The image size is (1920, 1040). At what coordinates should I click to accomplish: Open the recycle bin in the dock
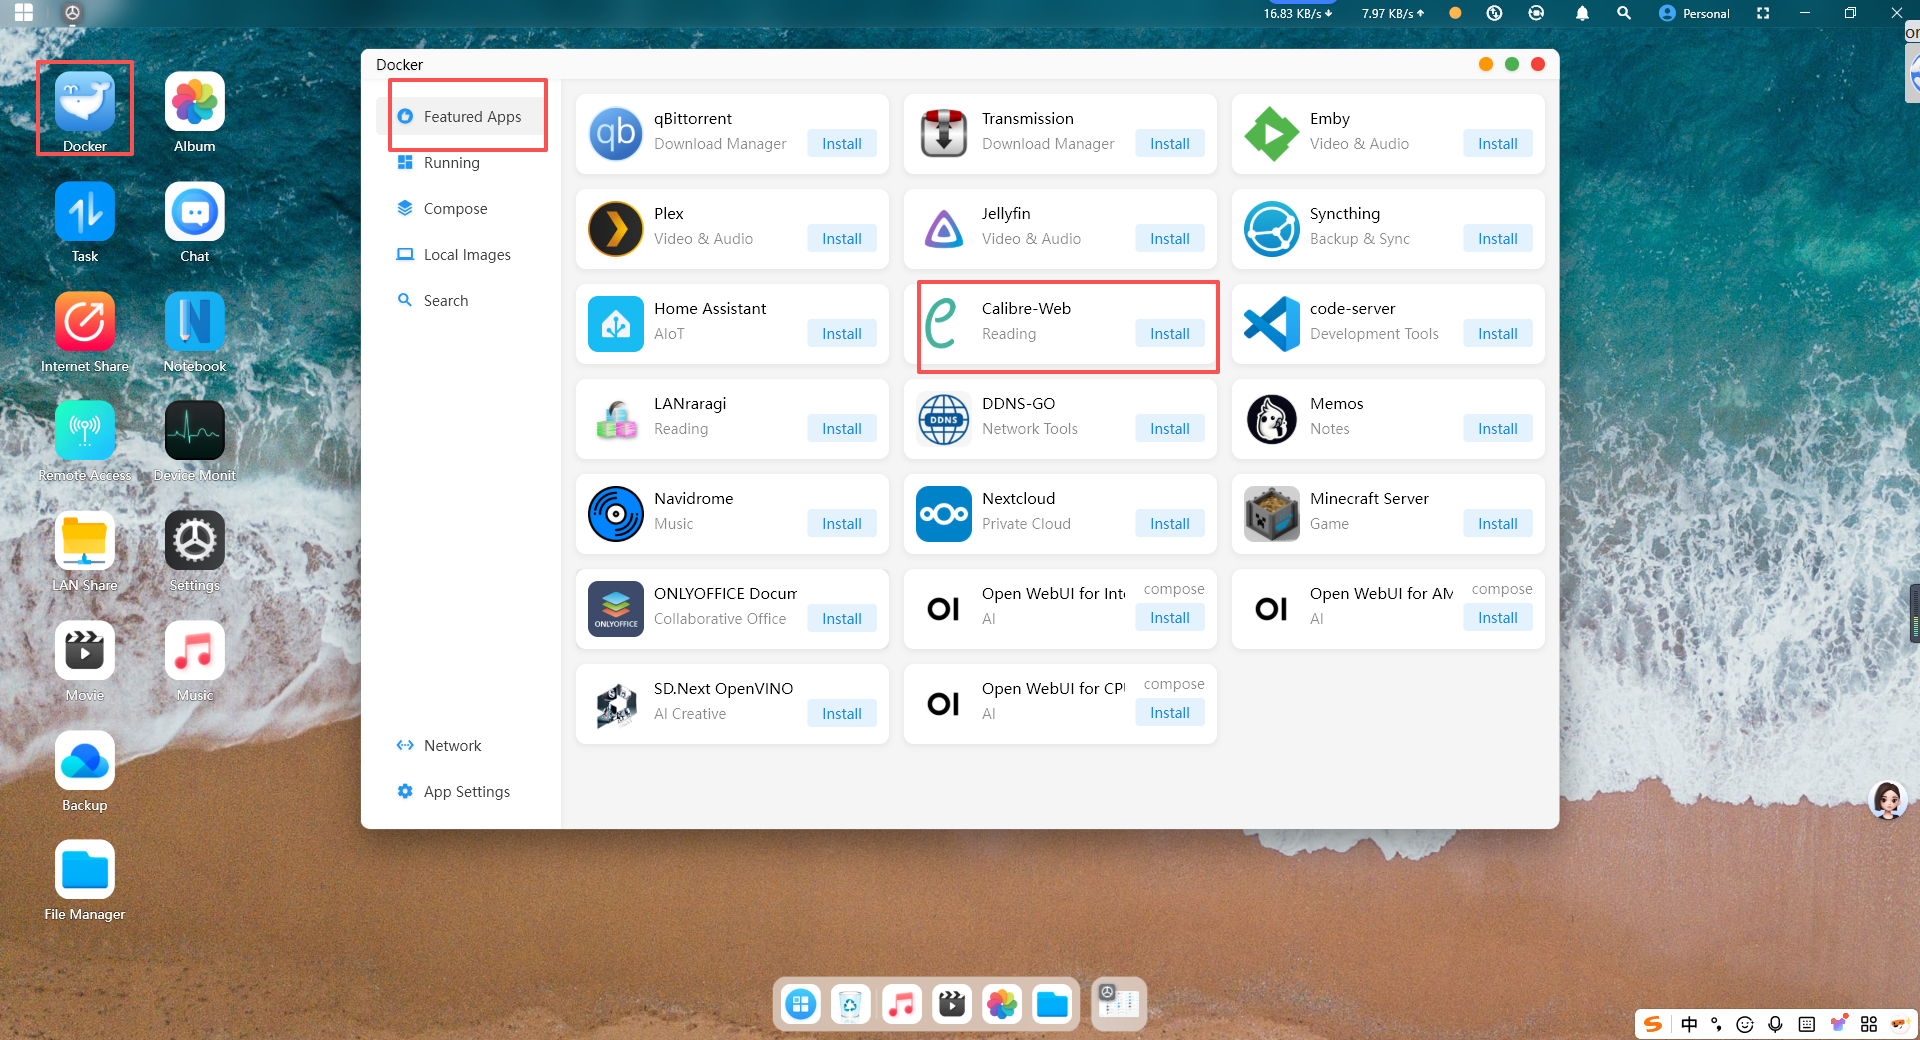point(850,1003)
